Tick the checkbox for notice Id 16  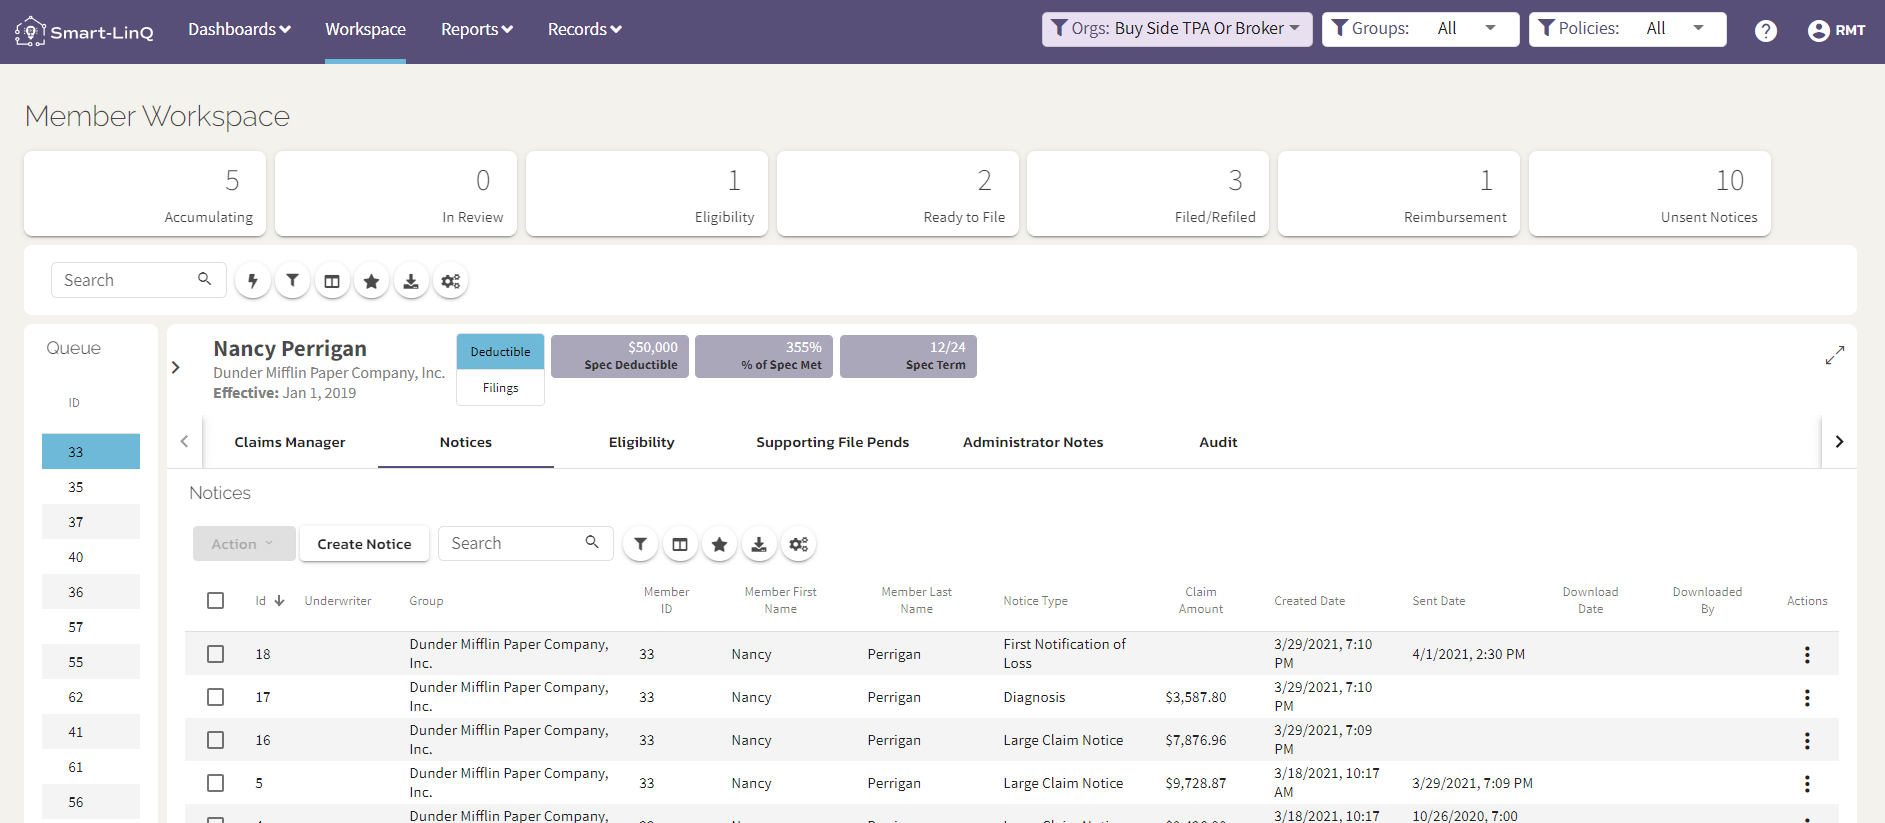(x=215, y=740)
